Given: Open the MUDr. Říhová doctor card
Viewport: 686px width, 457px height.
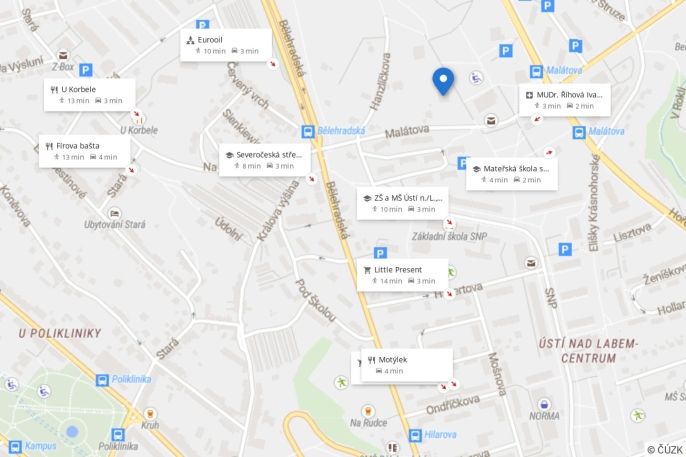Looking at the screenshot, I should 565,100.
